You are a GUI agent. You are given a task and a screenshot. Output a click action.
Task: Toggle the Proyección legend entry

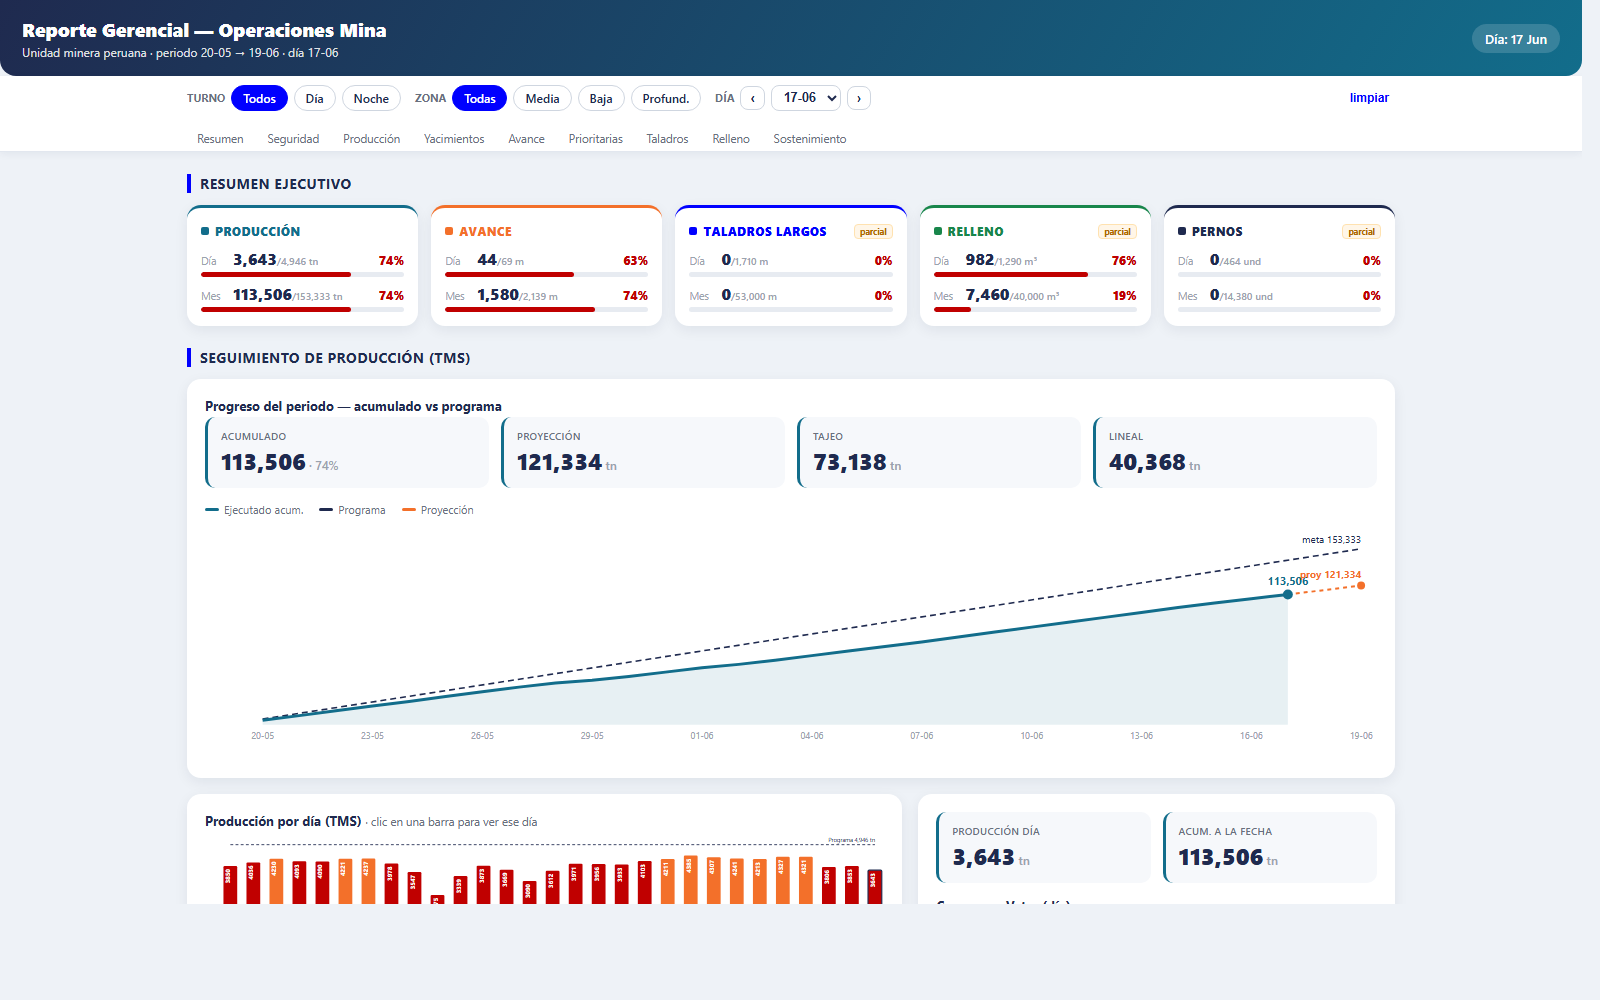(437, 510)
